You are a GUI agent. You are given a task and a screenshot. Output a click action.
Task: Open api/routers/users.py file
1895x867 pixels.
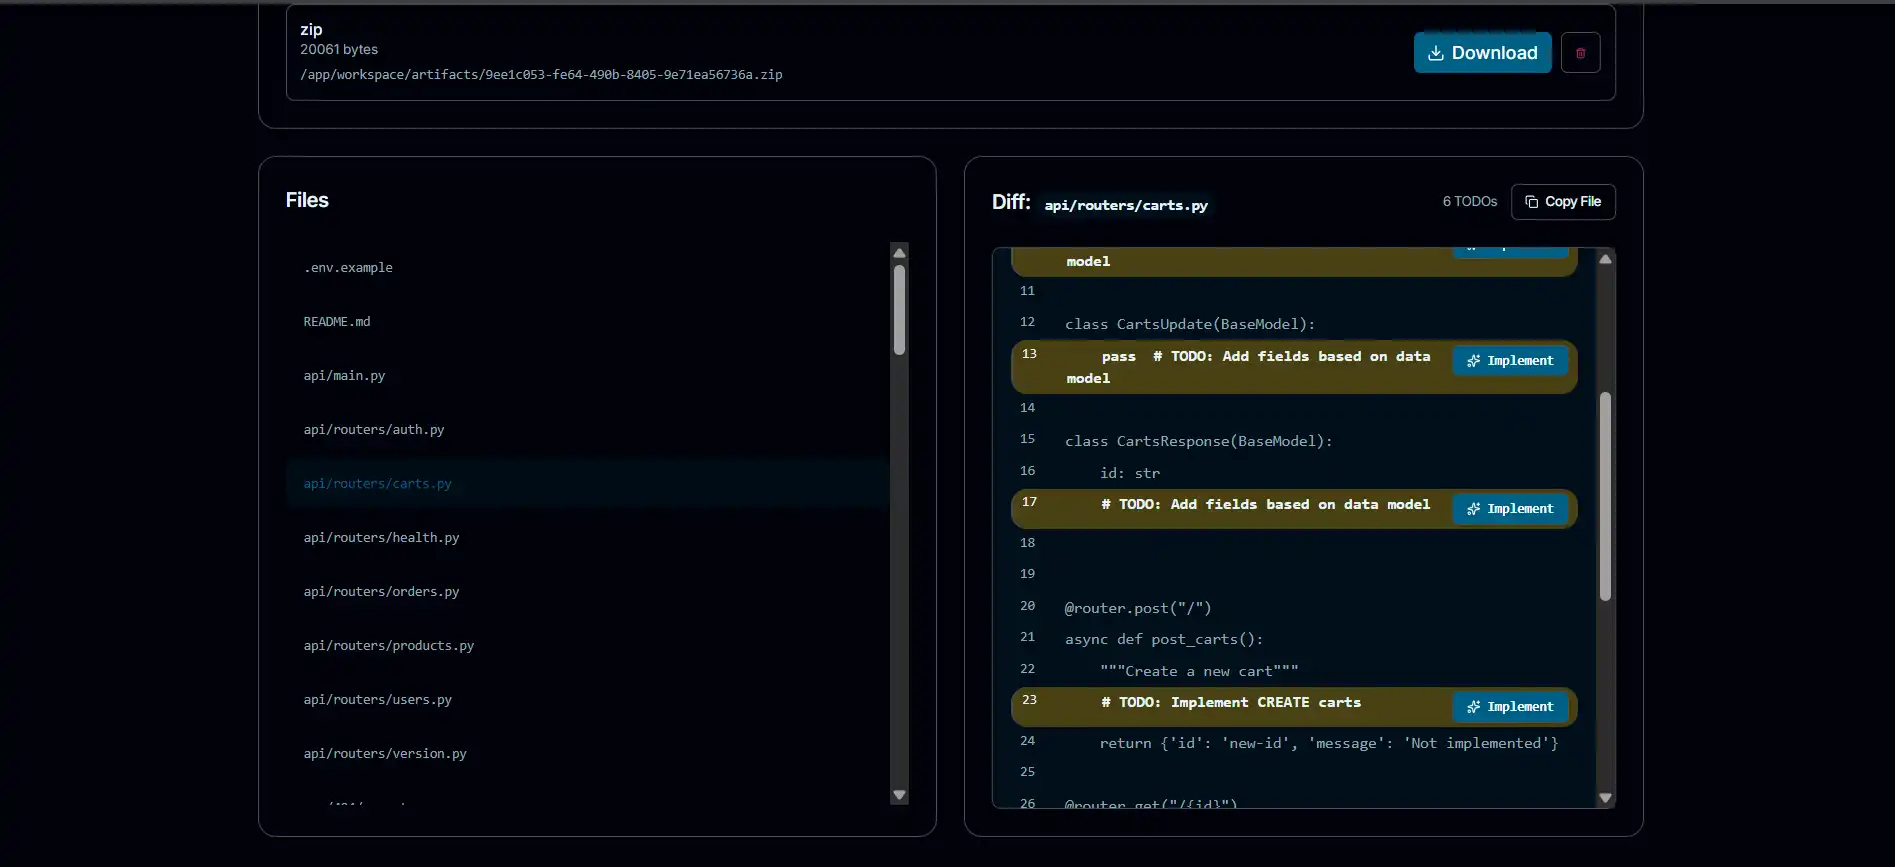point(587,700)
